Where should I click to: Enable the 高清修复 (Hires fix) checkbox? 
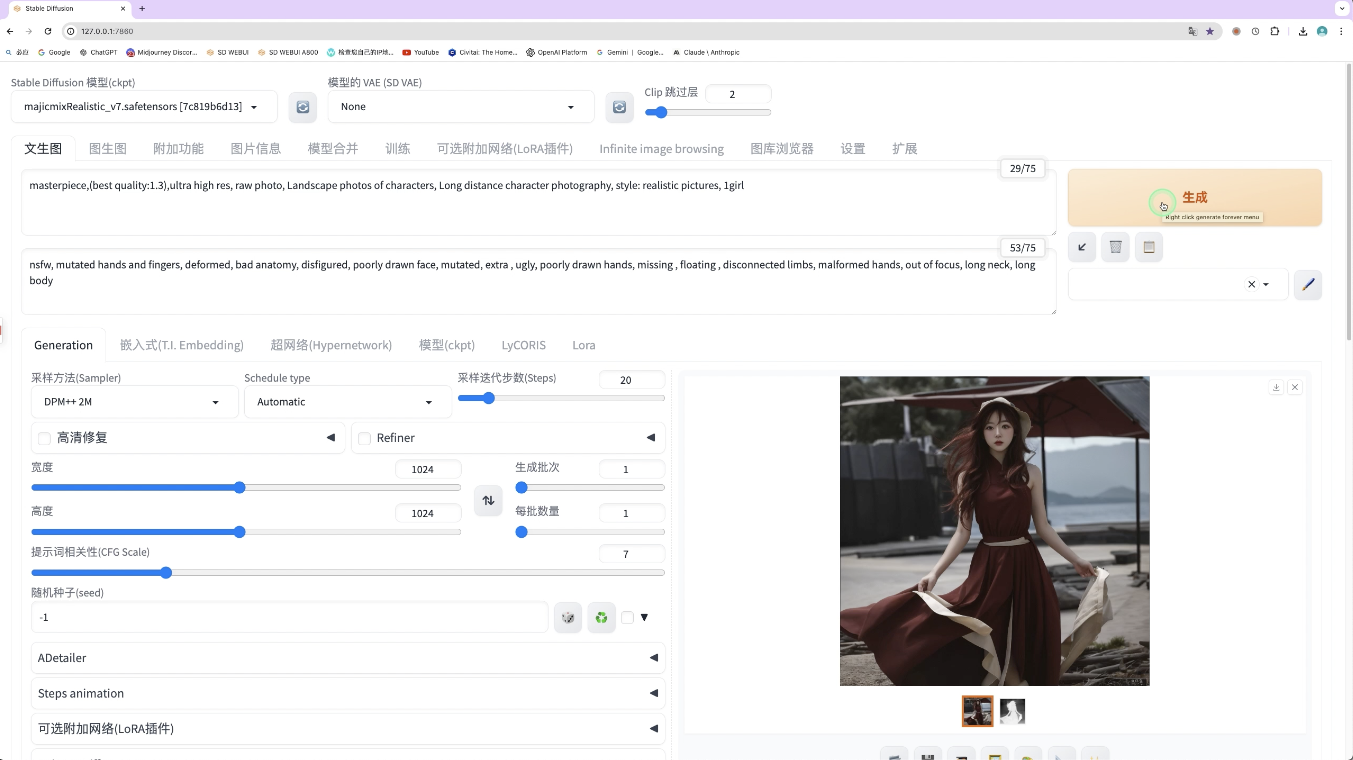[44, 438]
